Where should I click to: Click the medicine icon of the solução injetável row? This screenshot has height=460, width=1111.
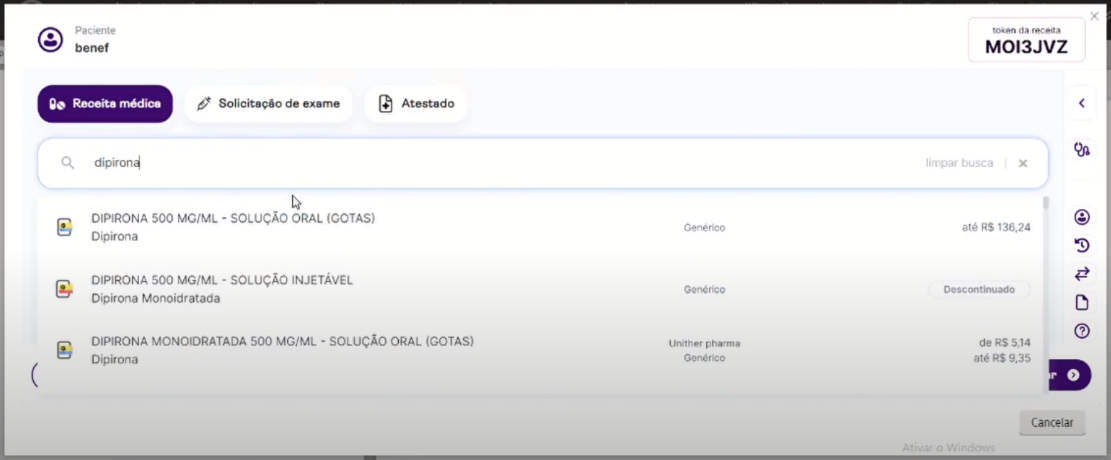(x=65, y=289)
